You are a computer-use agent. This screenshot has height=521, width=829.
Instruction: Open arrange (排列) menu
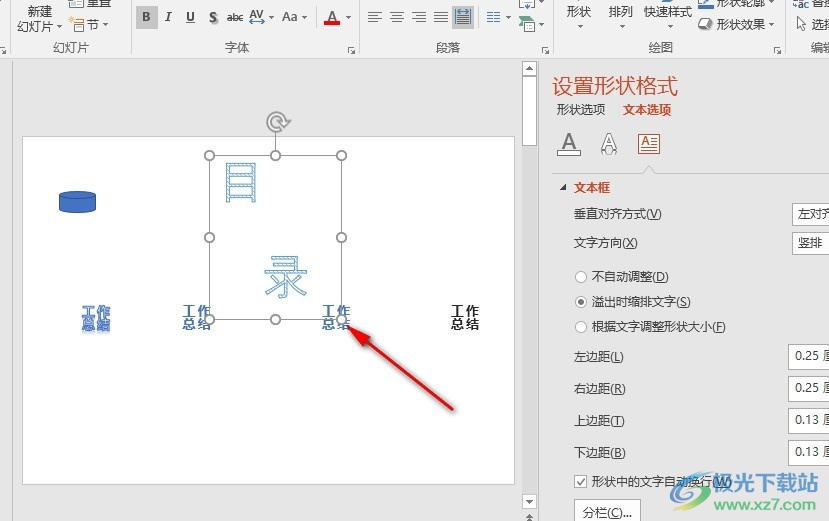point(621,17)
